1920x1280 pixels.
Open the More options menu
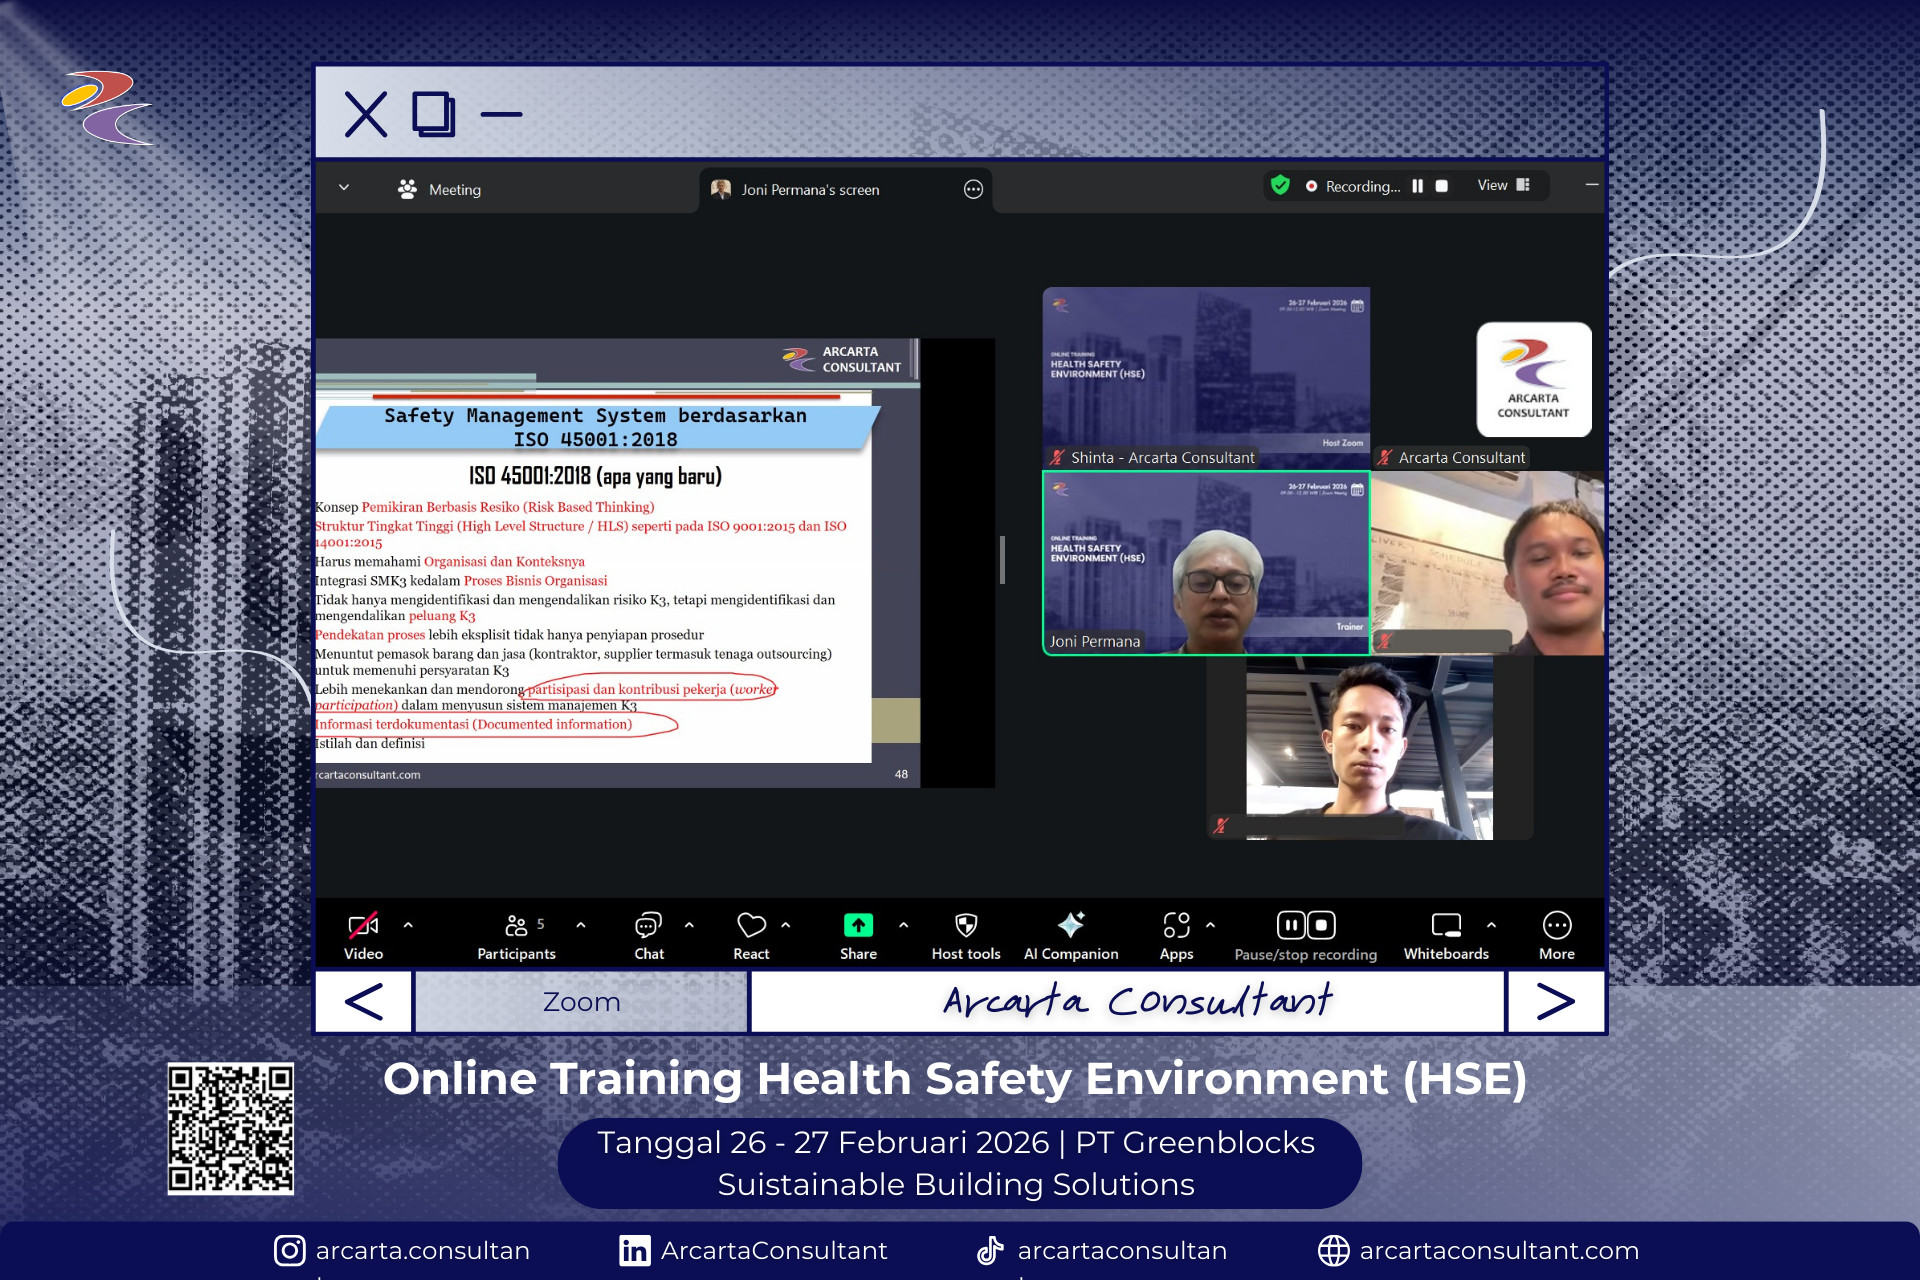click(x=1556, y=926)
